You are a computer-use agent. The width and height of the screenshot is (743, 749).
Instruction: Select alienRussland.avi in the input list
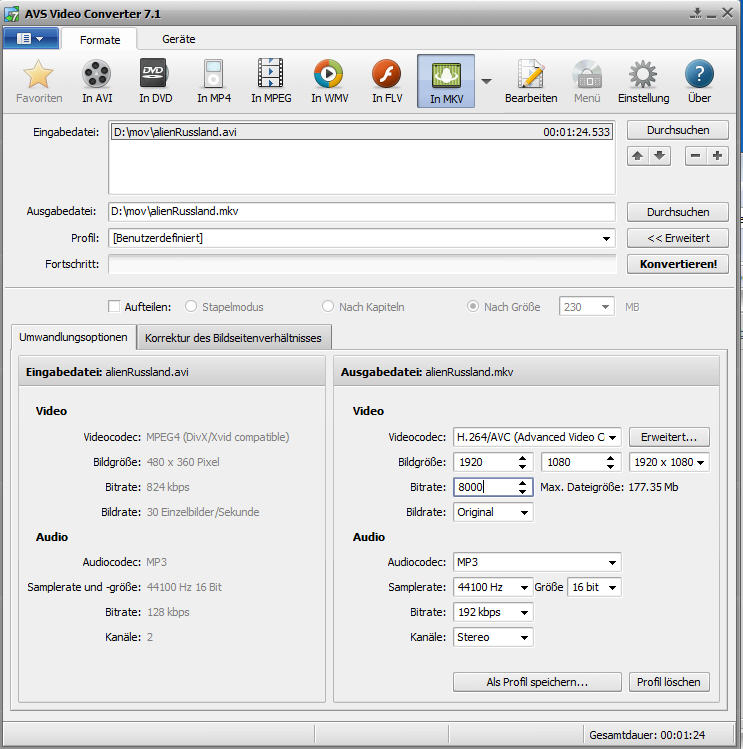click(362, 132)
